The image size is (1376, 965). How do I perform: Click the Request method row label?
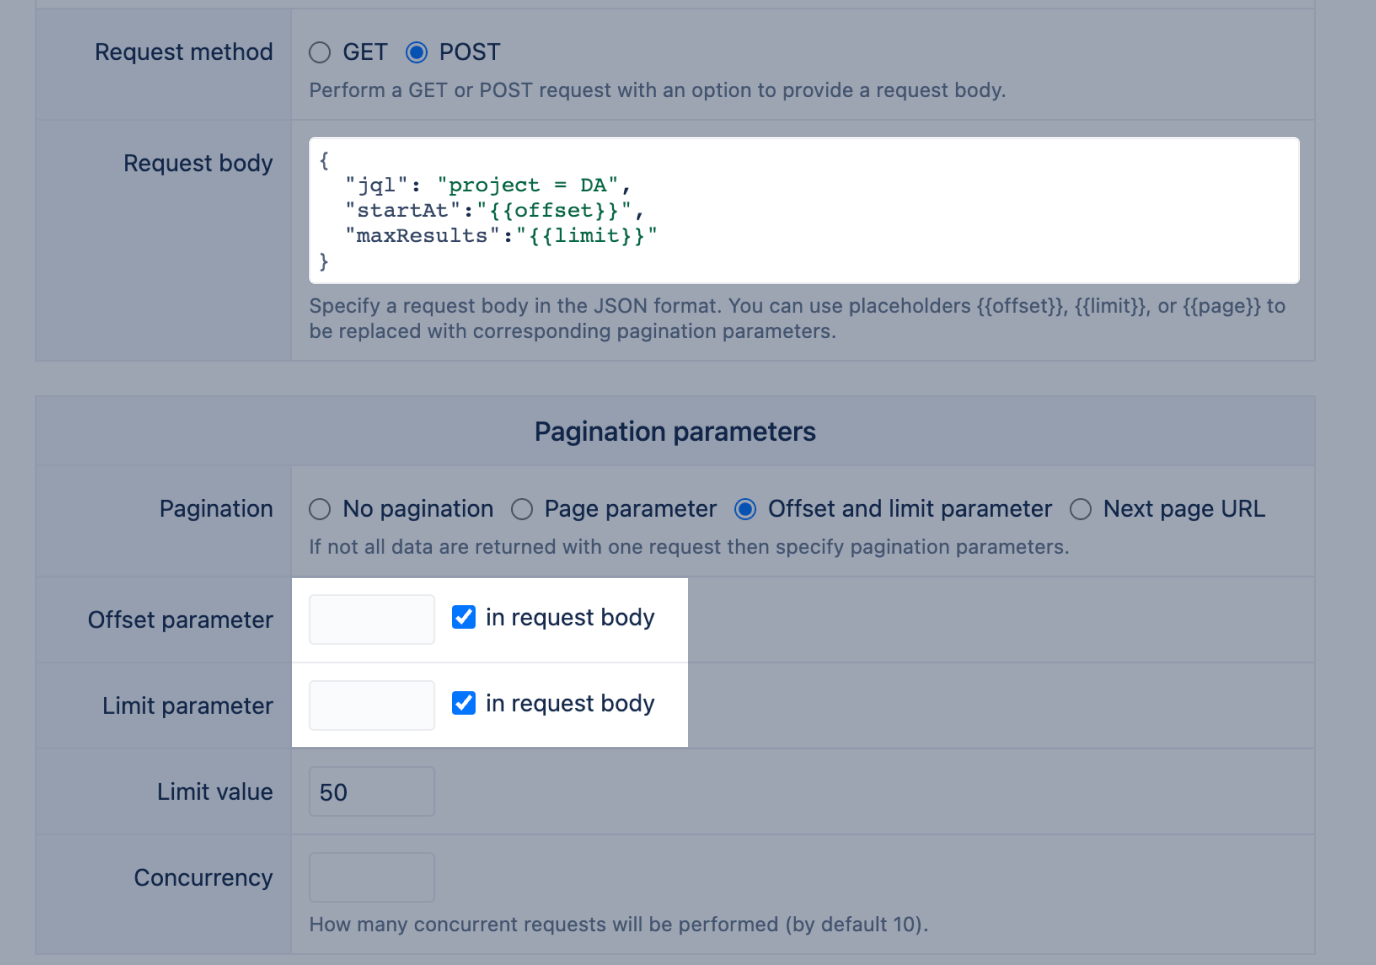183,52
